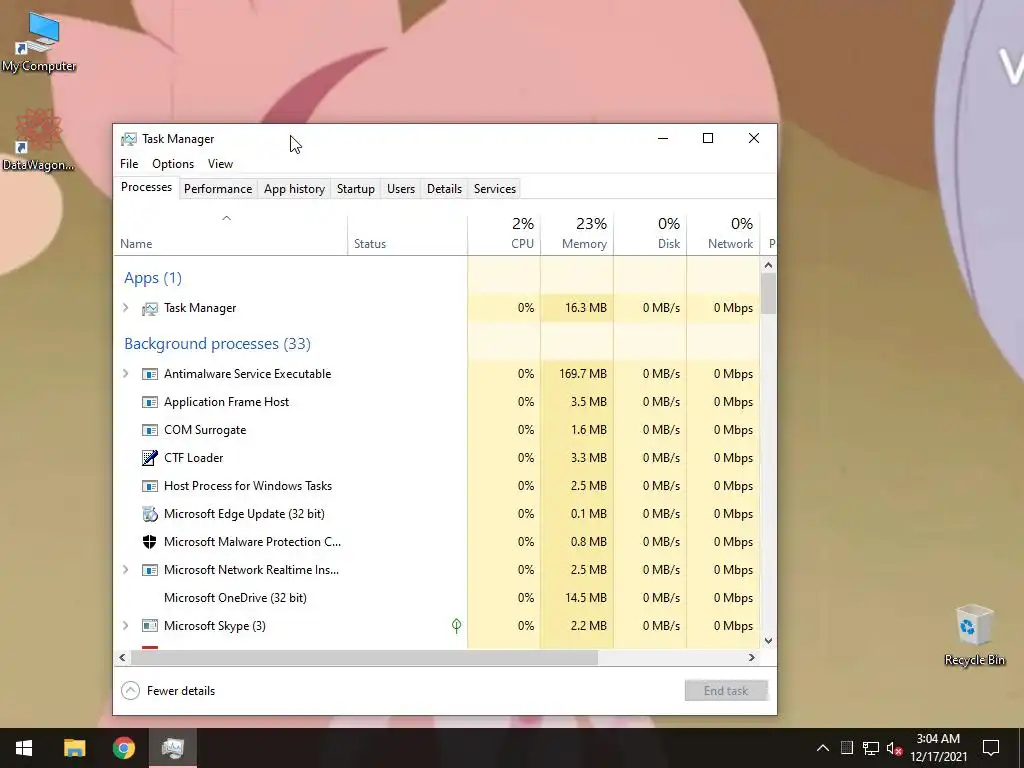Switch to the Performance tab

(x=217, y=189)
